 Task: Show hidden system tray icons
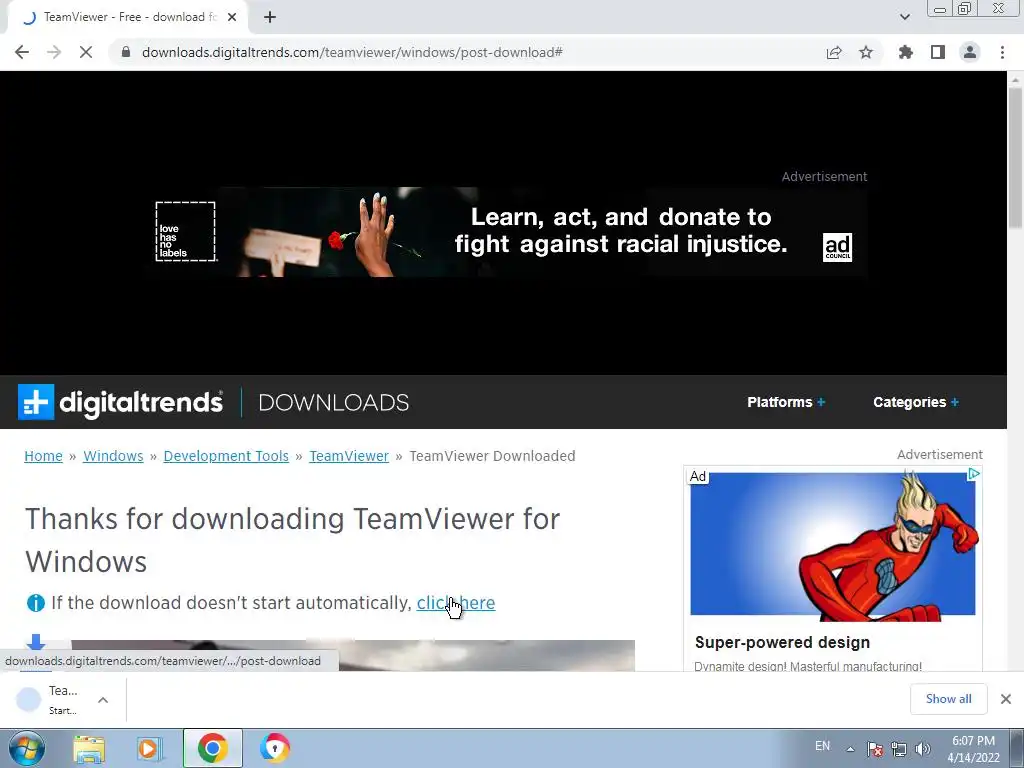pyautogui.click(x=850, y=749)
